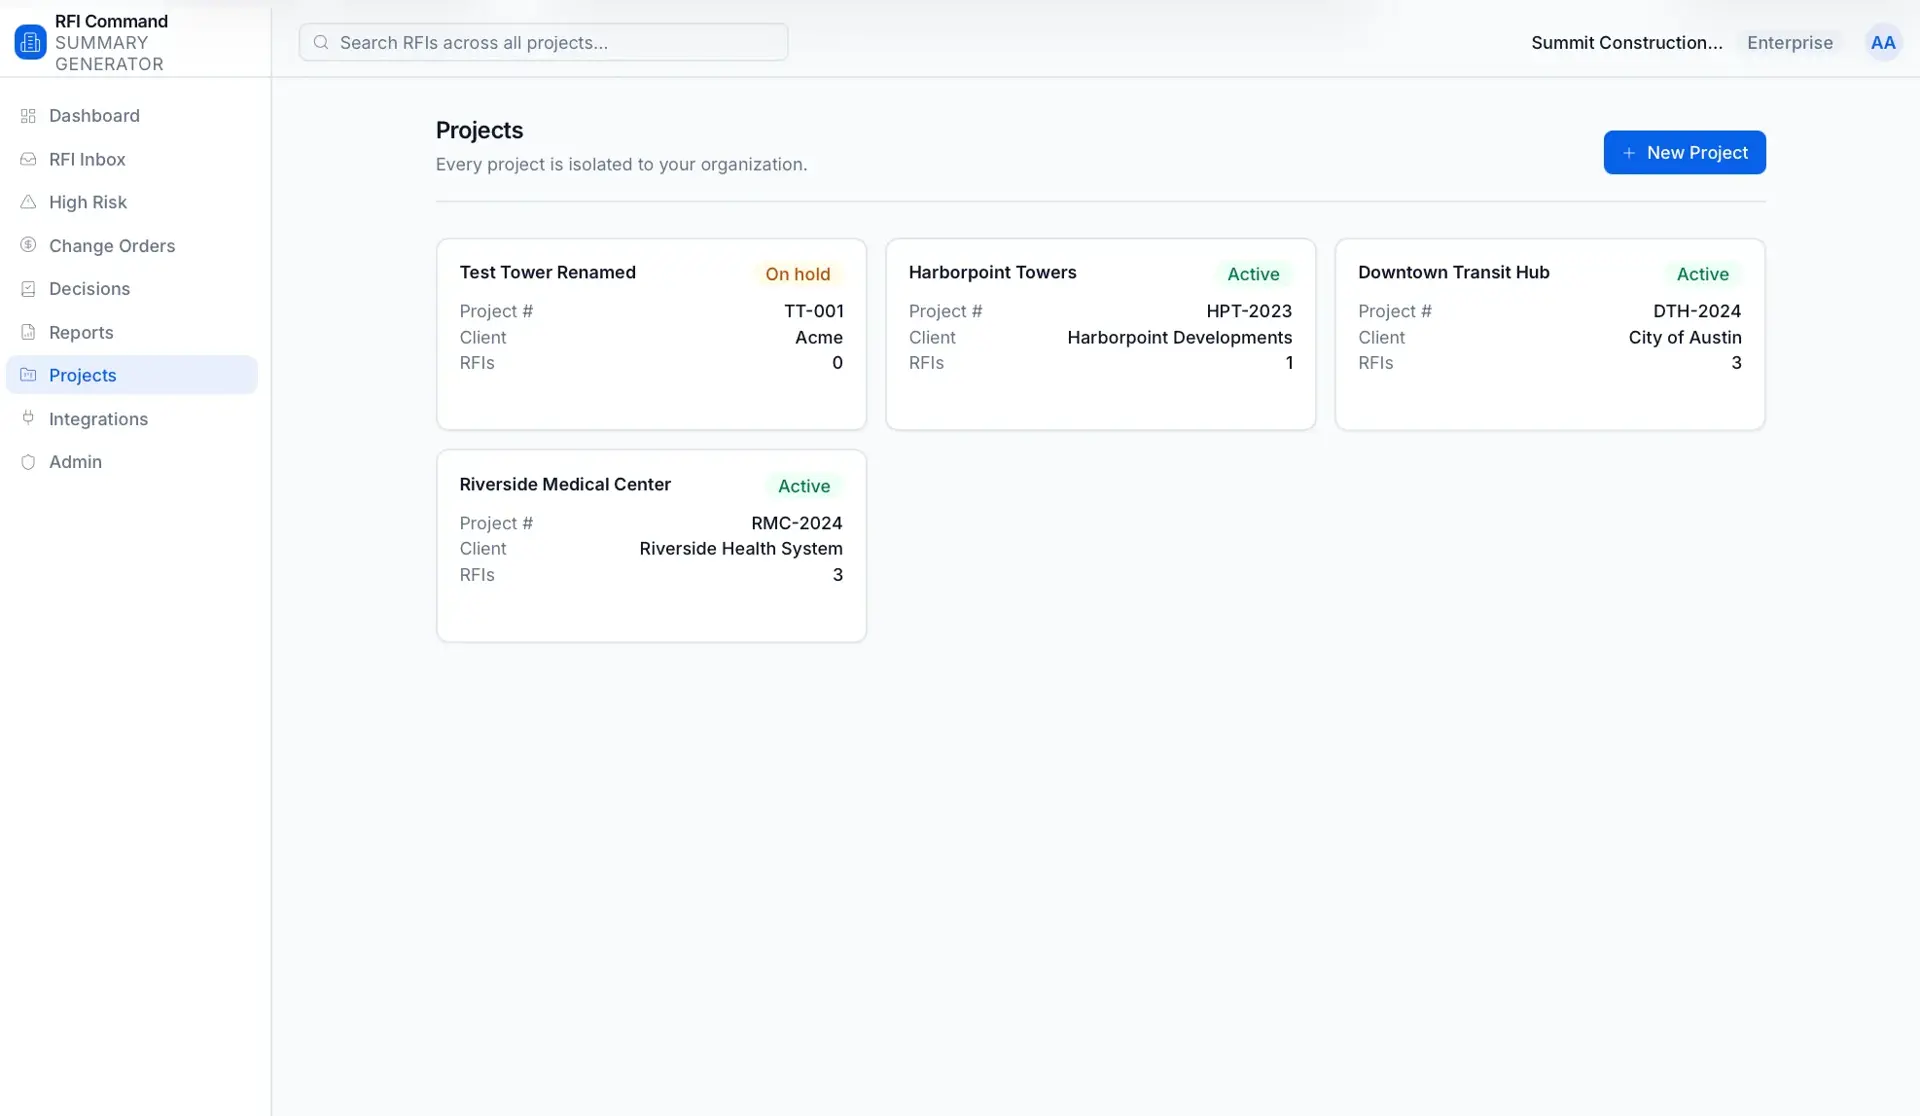Open the Harborpoint Towers project card
Image resolution: width=1920 pixels, height=1116 pixels.
click(1100, 334)
